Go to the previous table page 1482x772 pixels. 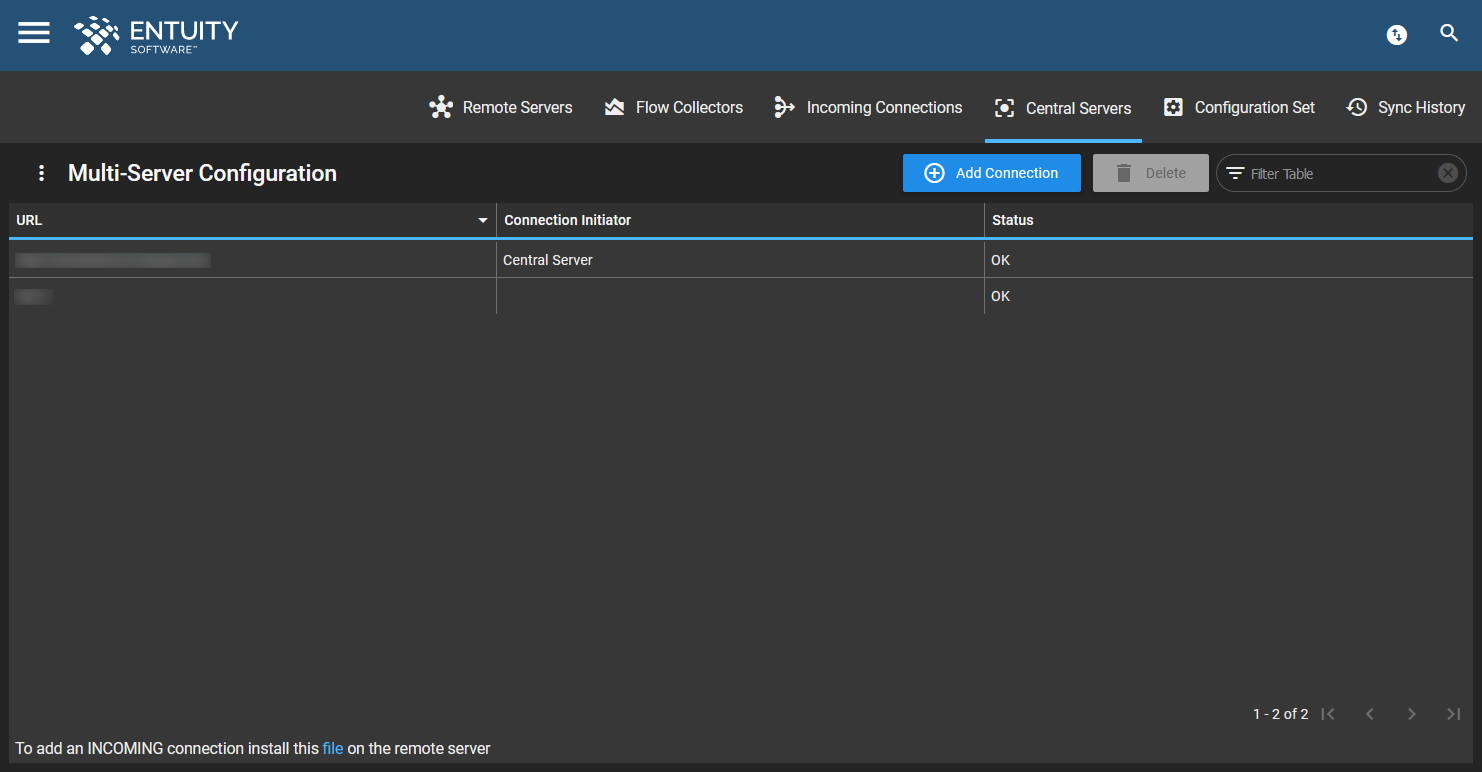(1370, 713)
